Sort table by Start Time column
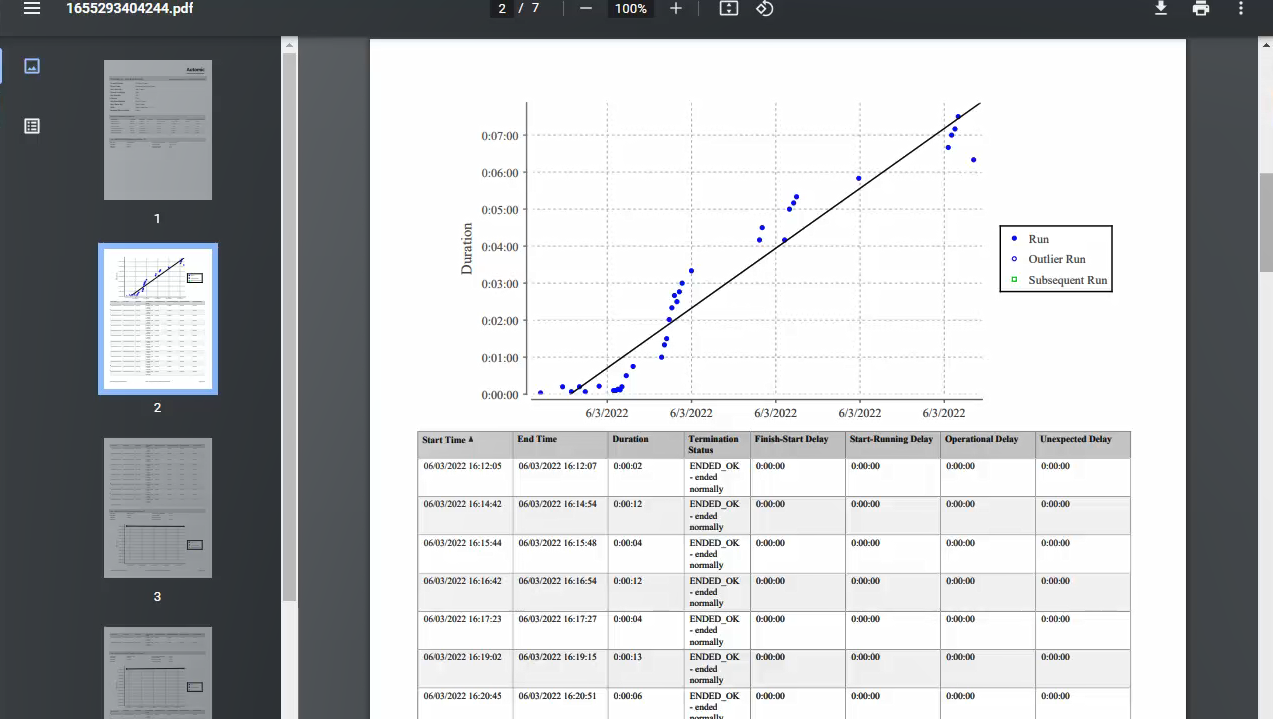 (448, 439)
